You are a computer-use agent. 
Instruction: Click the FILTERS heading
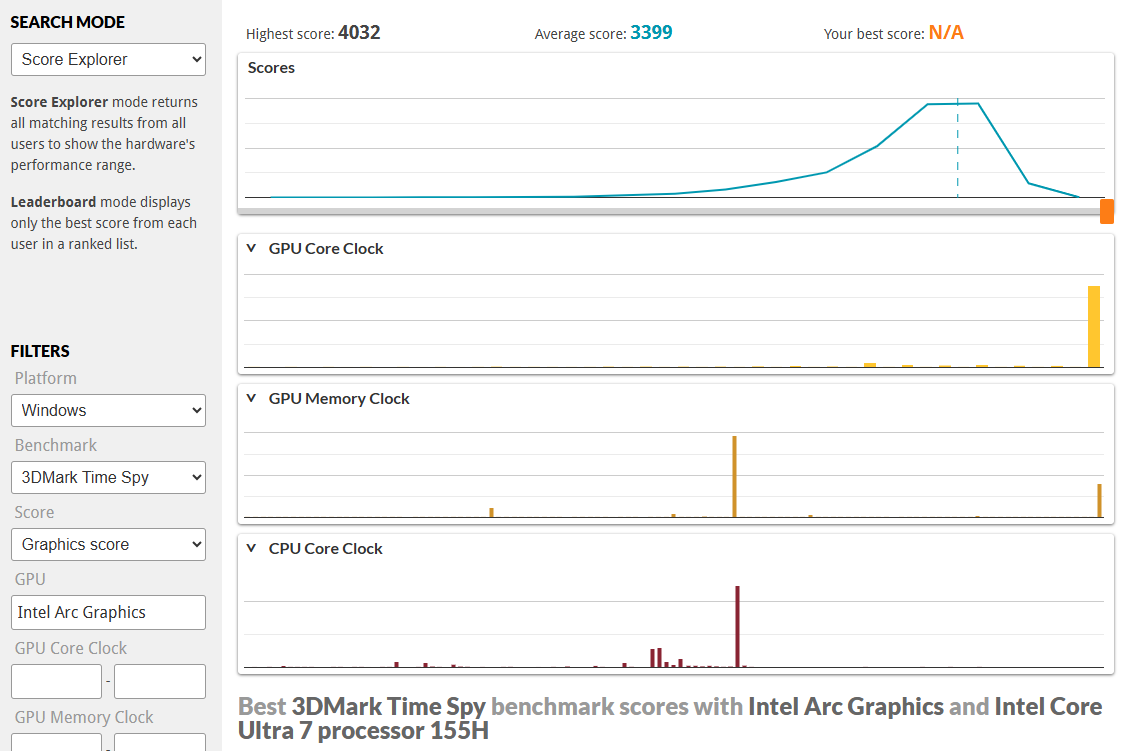pyautogui.click(x=40, y=351)
